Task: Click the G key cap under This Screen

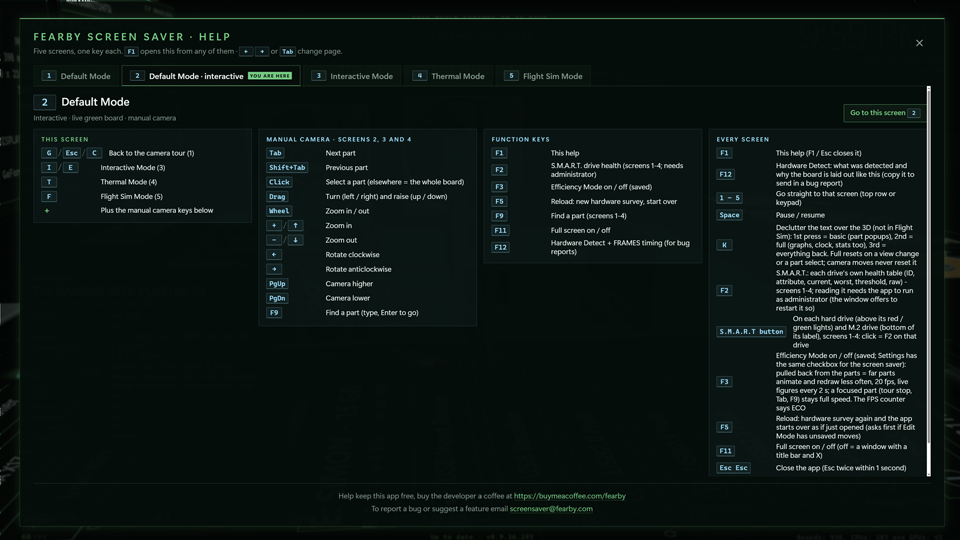Action: [49, 153]
